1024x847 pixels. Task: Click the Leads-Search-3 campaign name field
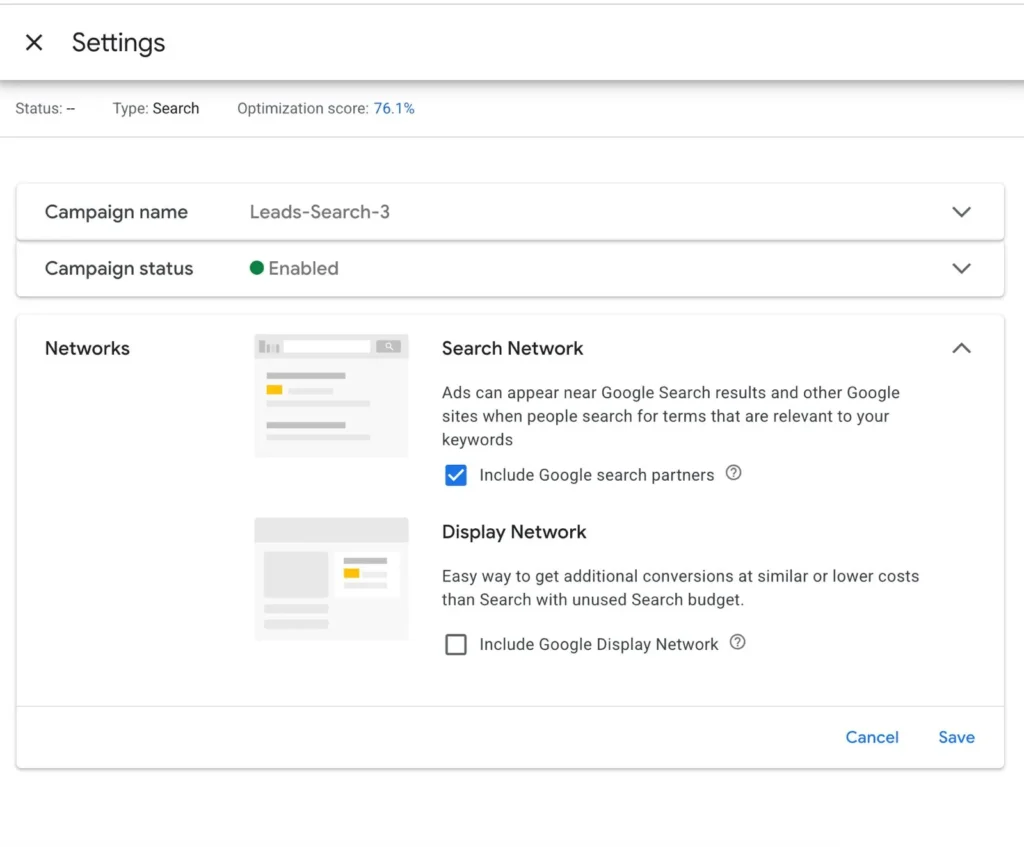320,212
